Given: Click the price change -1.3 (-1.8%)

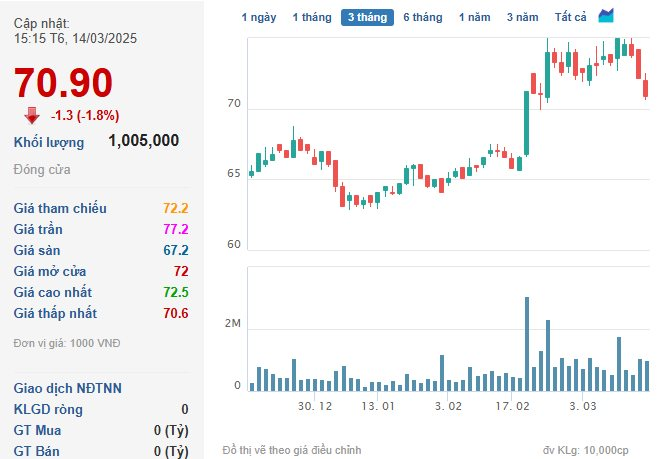Looking at the screenshot, I should 85,115.
